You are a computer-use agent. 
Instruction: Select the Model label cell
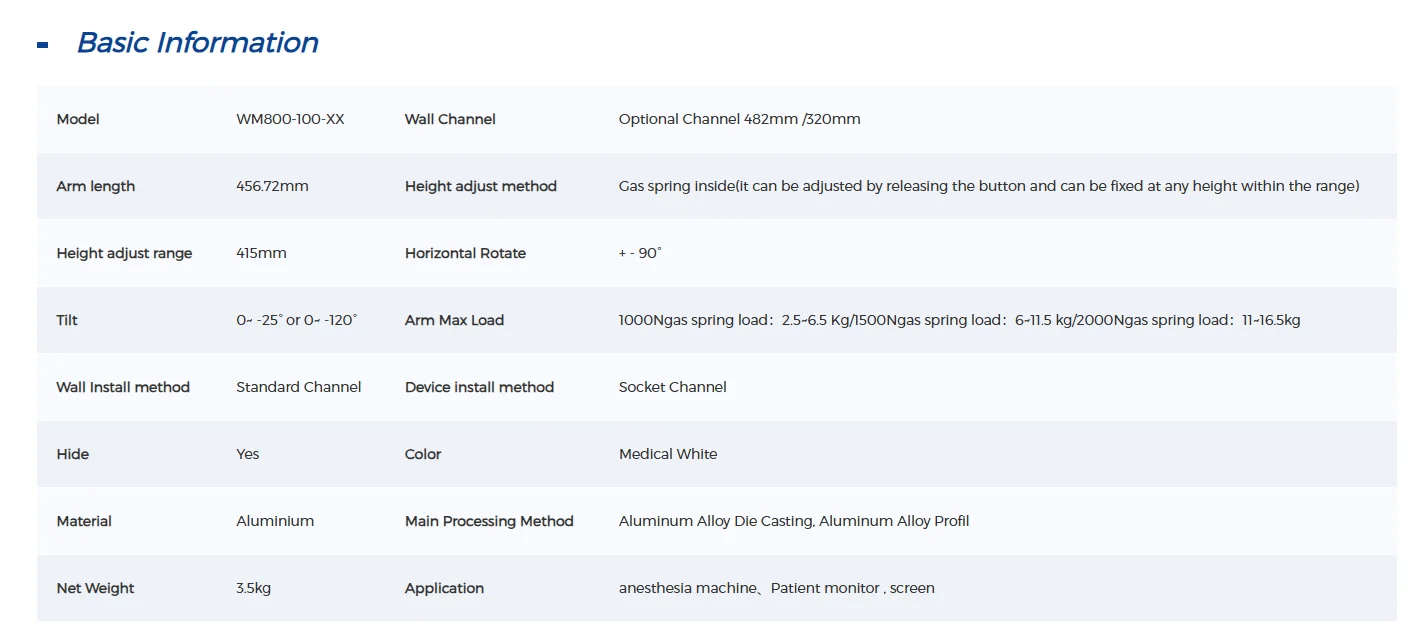click(78, 119)
